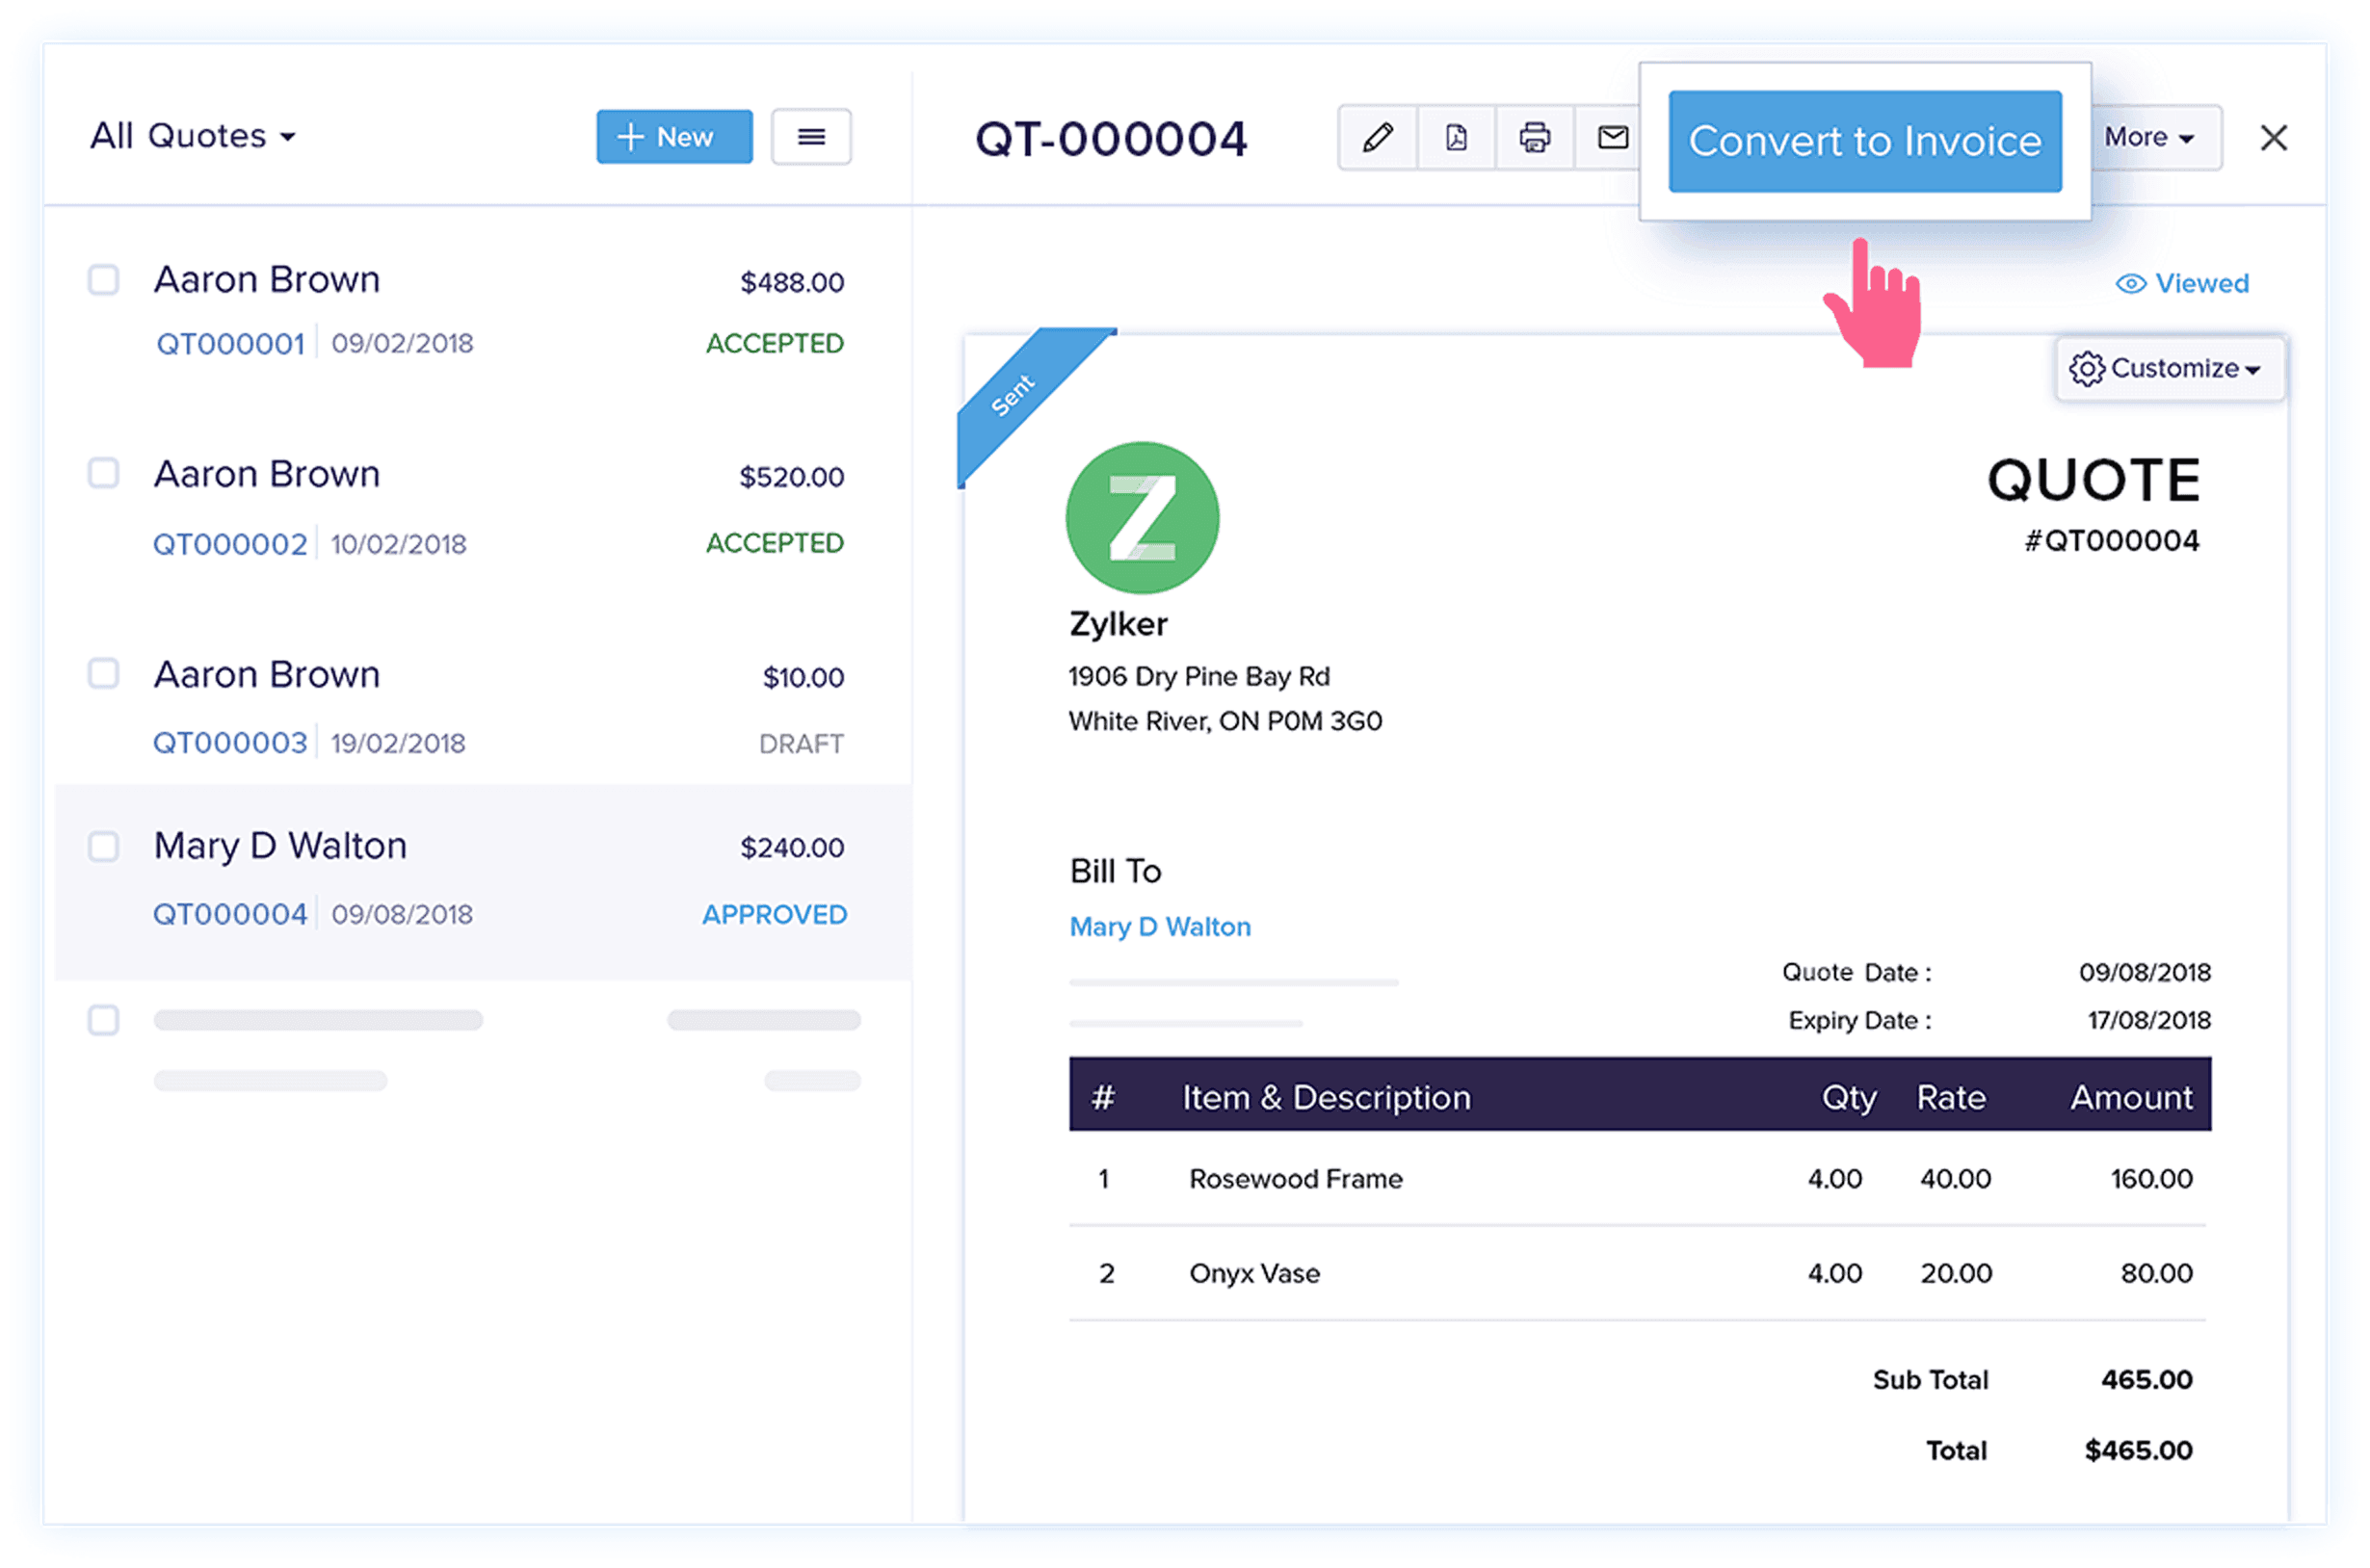The height and width of the screenshot is (1568, 2370).
Task: Click the print quote icon
Action: tap(1534, 137)
